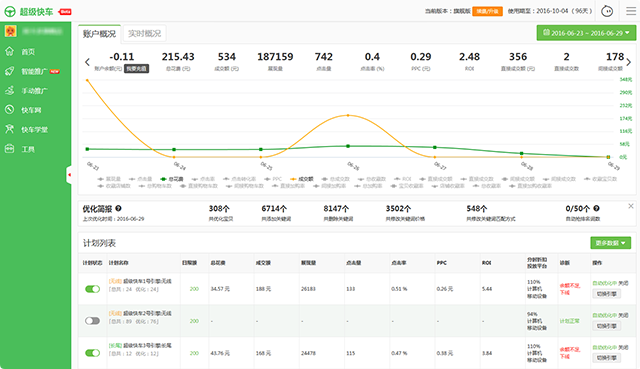The image size is (640, 369).
Task: Enable the 超级快车2号引擎 plan switch
Action: point(92,321)
